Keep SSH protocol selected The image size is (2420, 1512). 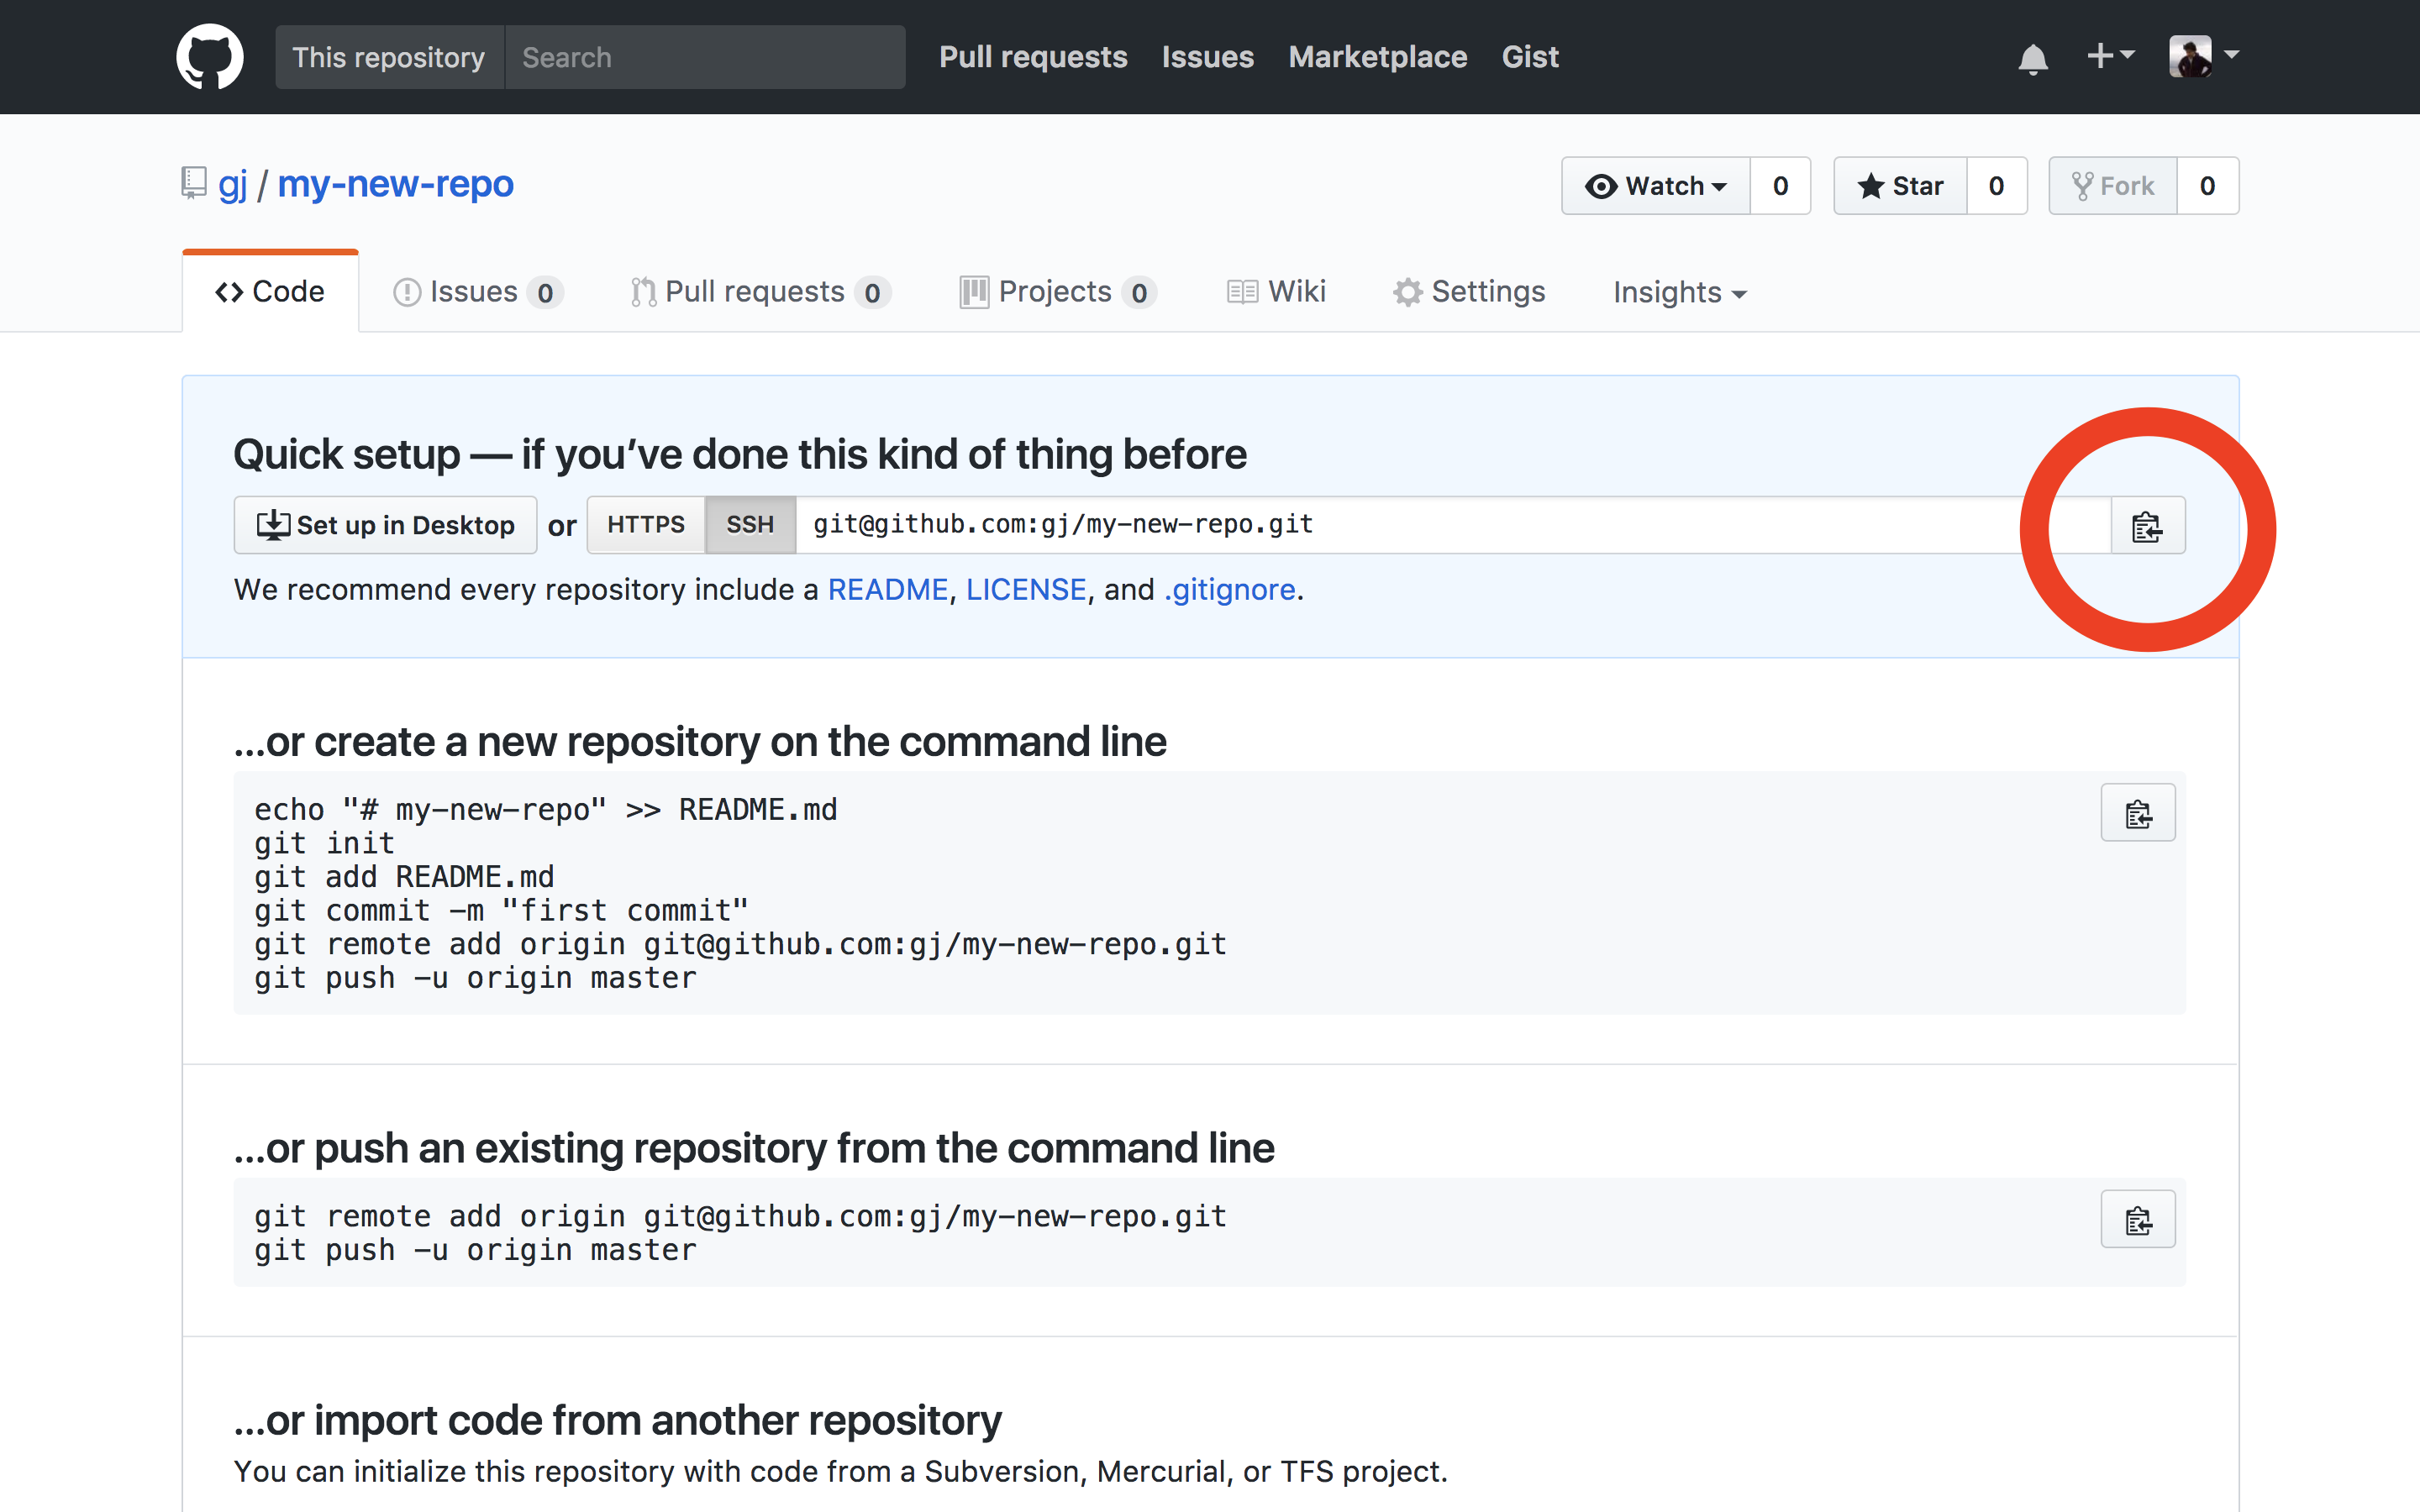coord(749,524)
